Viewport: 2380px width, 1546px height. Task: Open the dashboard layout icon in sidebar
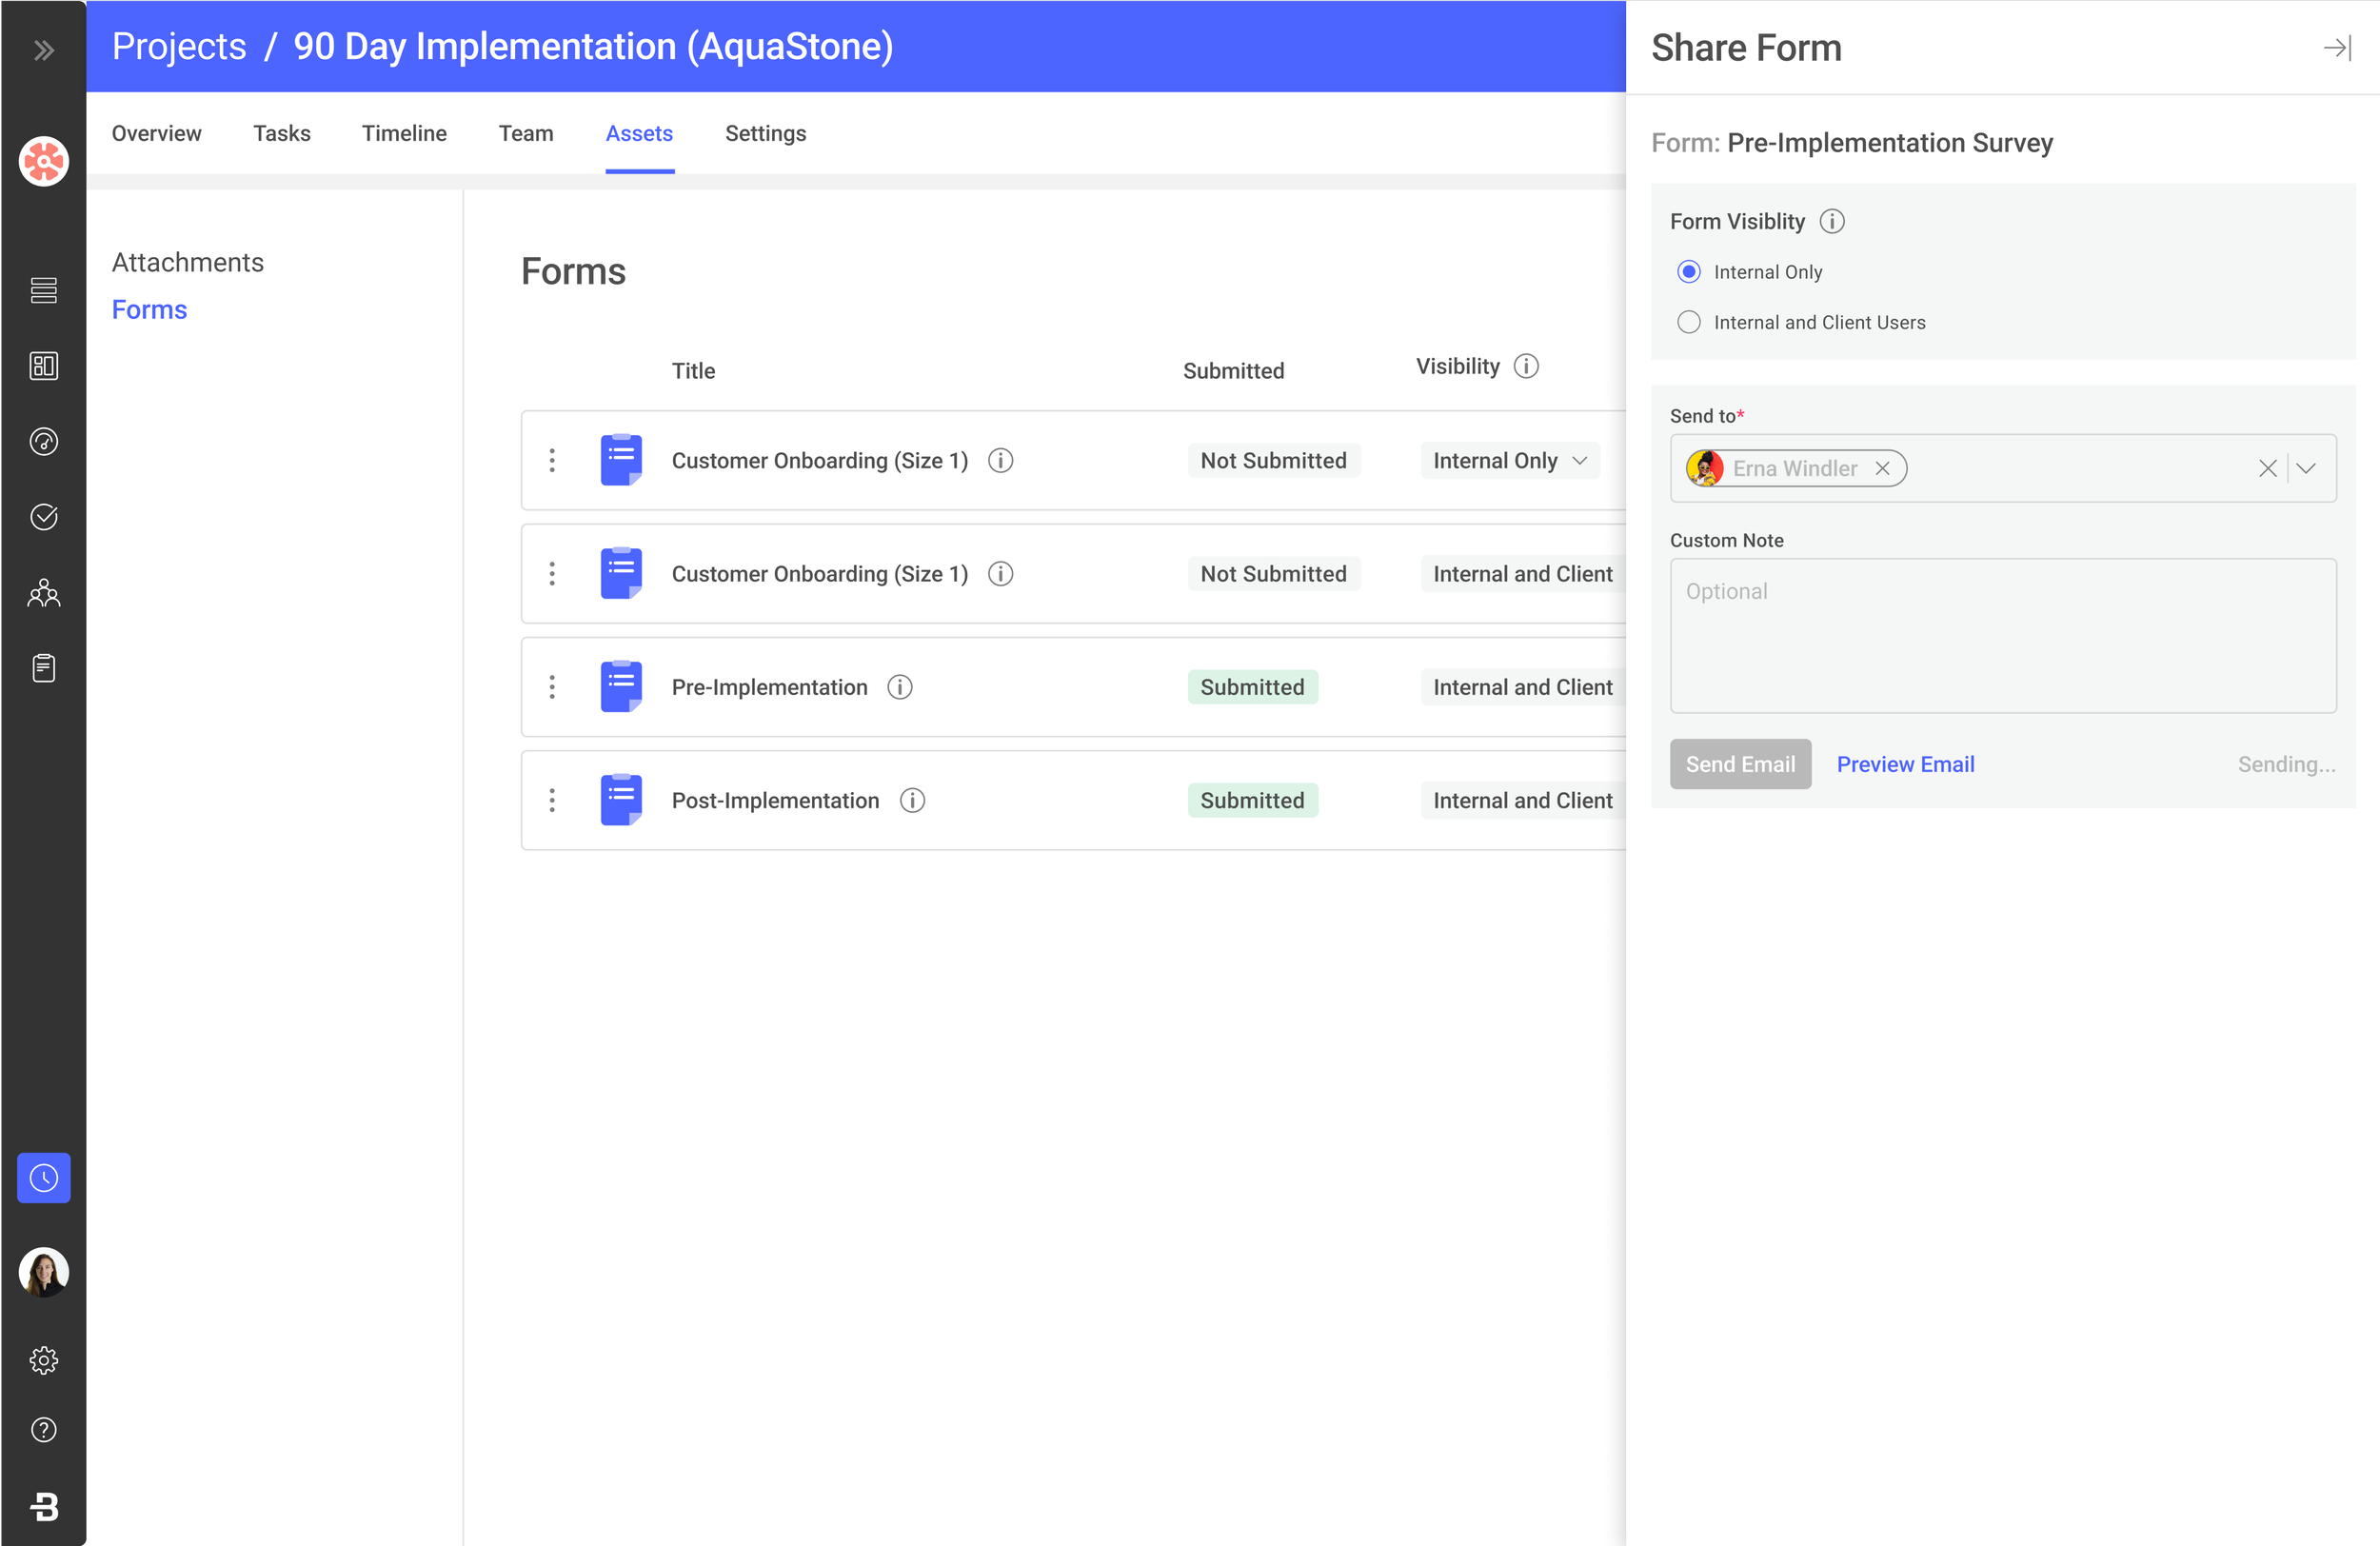[44, 366]
